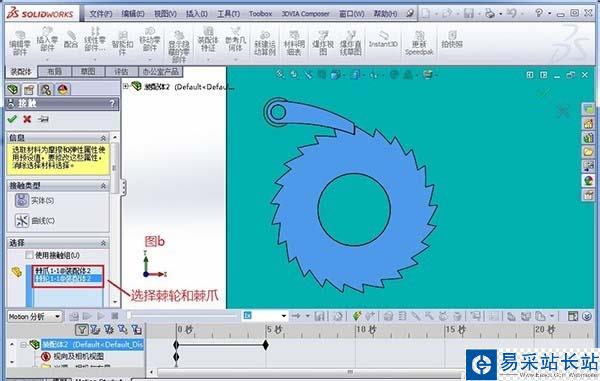Open the File (文件) menu
The width and height of the screenshot is (600, 381).
(x=101, y=14)
